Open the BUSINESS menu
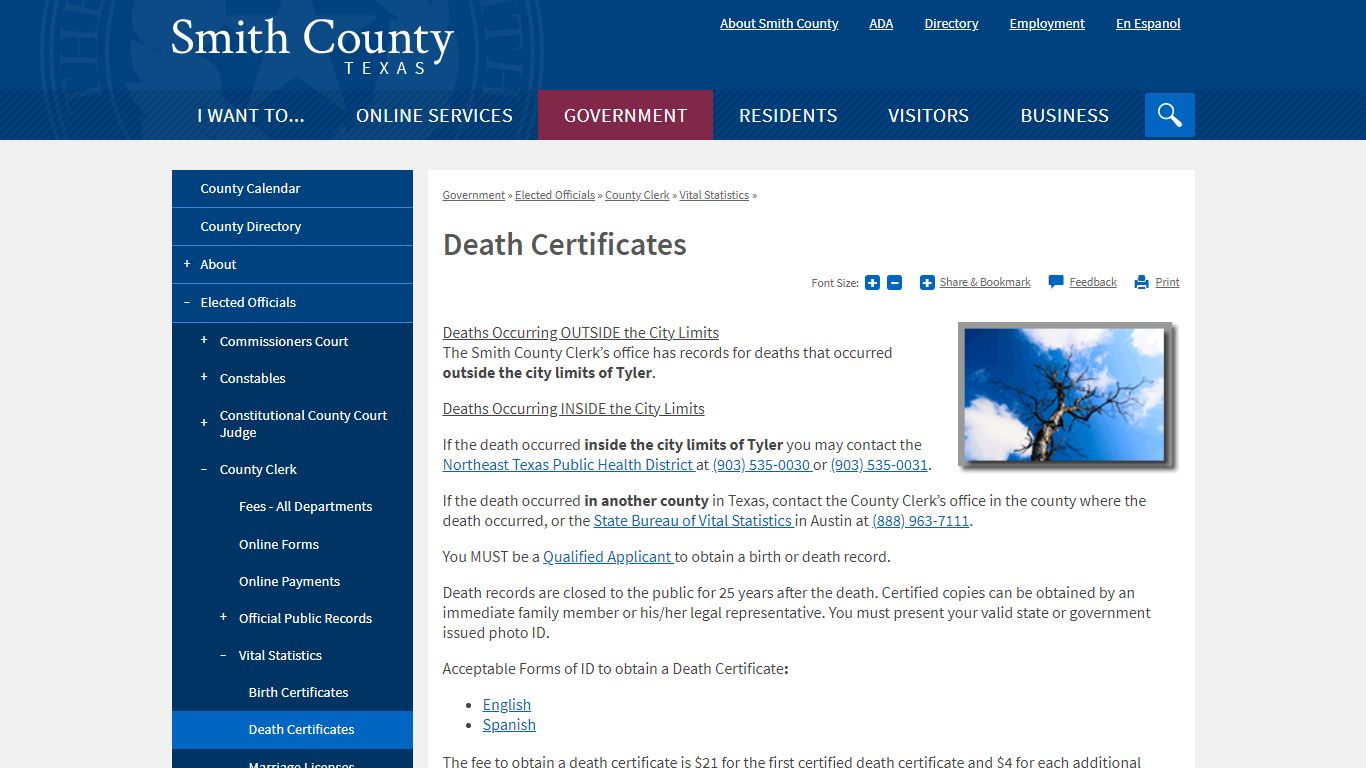 pos(1064,115)
